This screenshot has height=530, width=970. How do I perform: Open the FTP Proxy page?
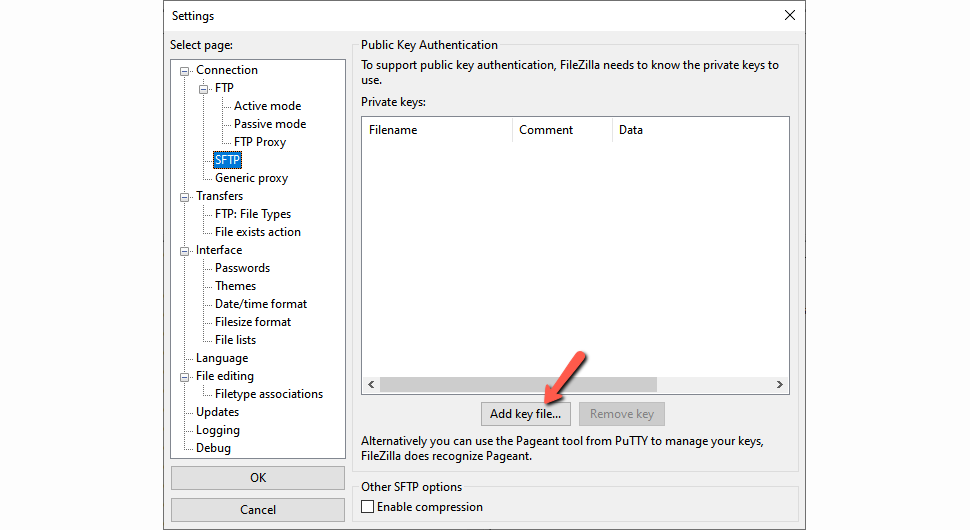point(260,142)
